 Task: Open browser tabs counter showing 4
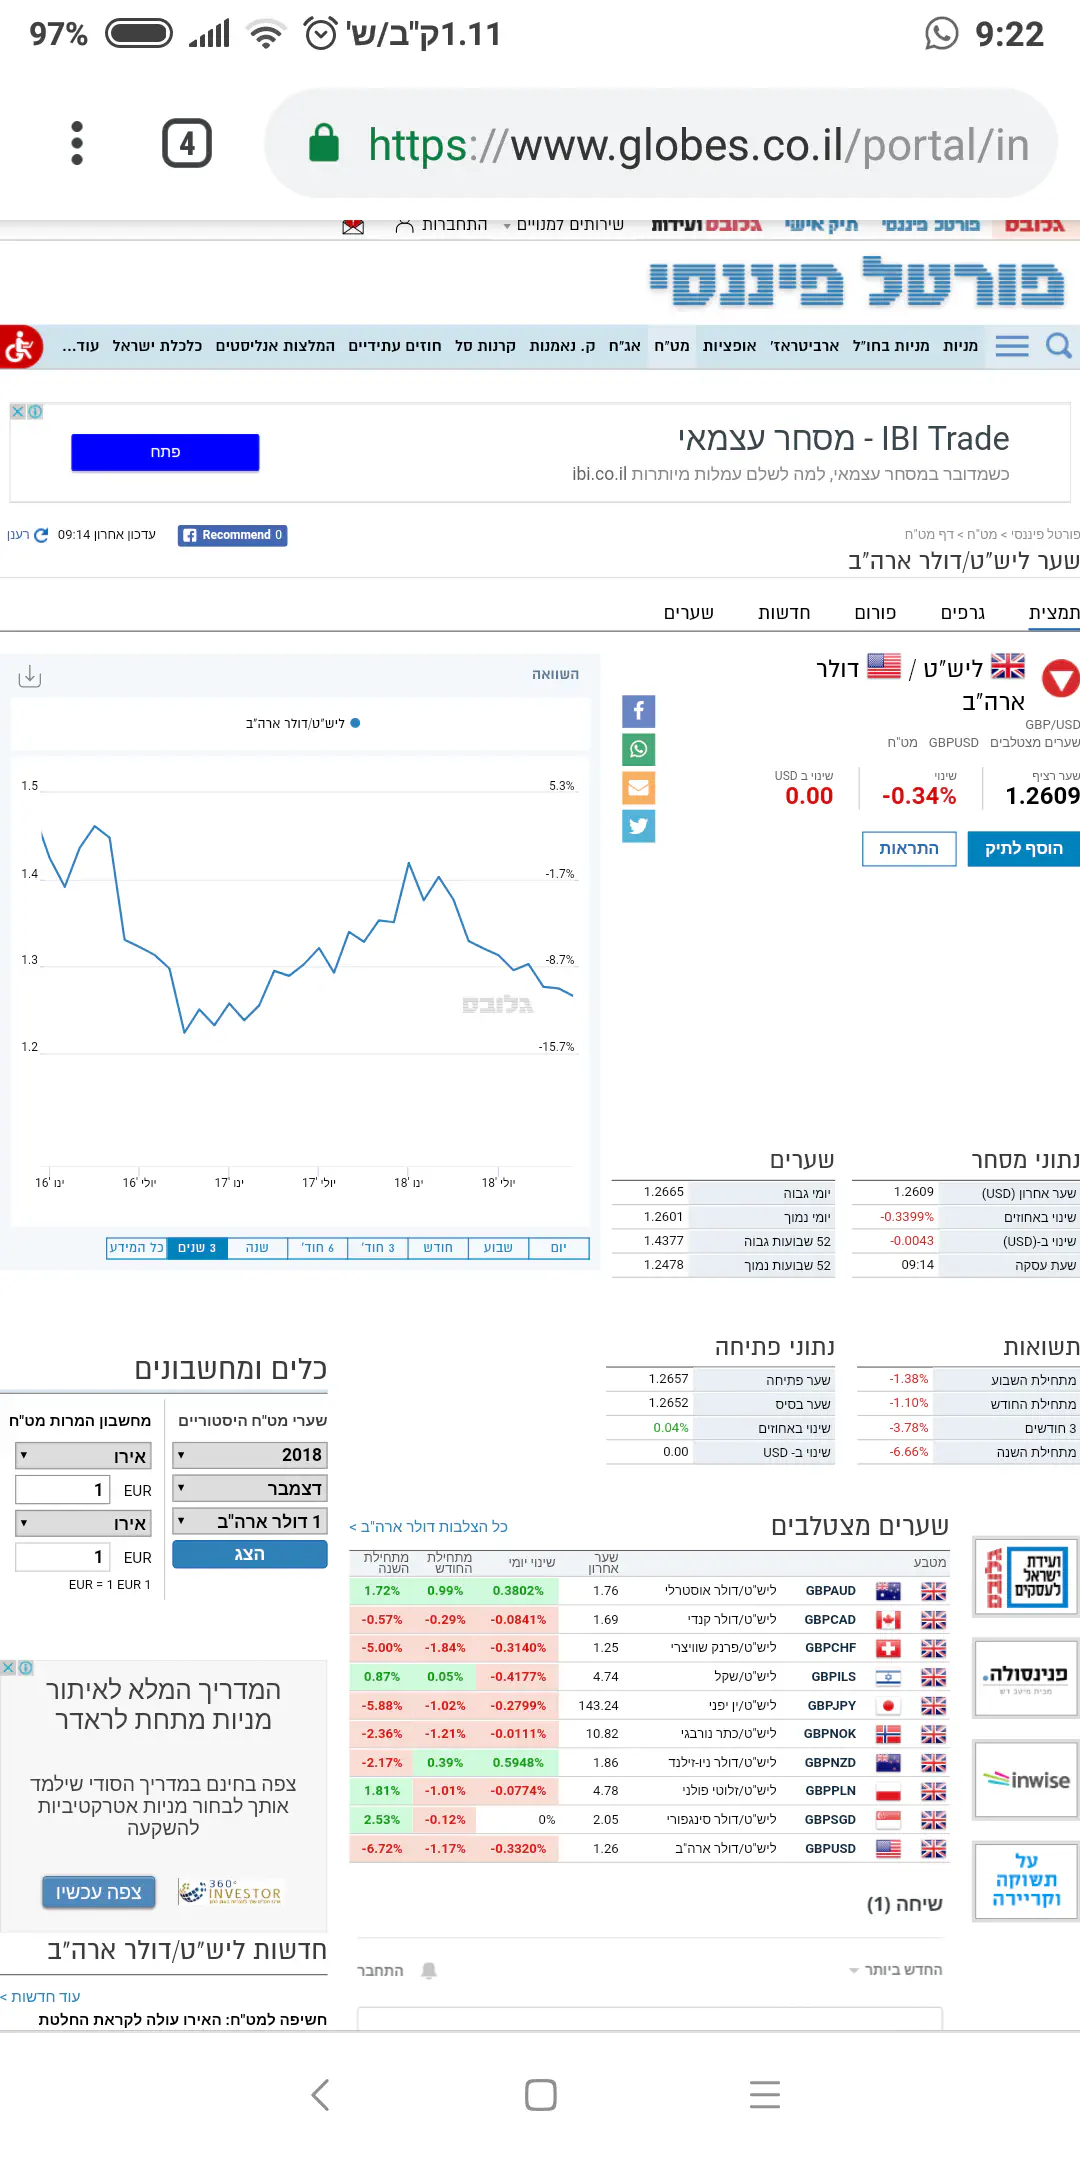point(187,144)
